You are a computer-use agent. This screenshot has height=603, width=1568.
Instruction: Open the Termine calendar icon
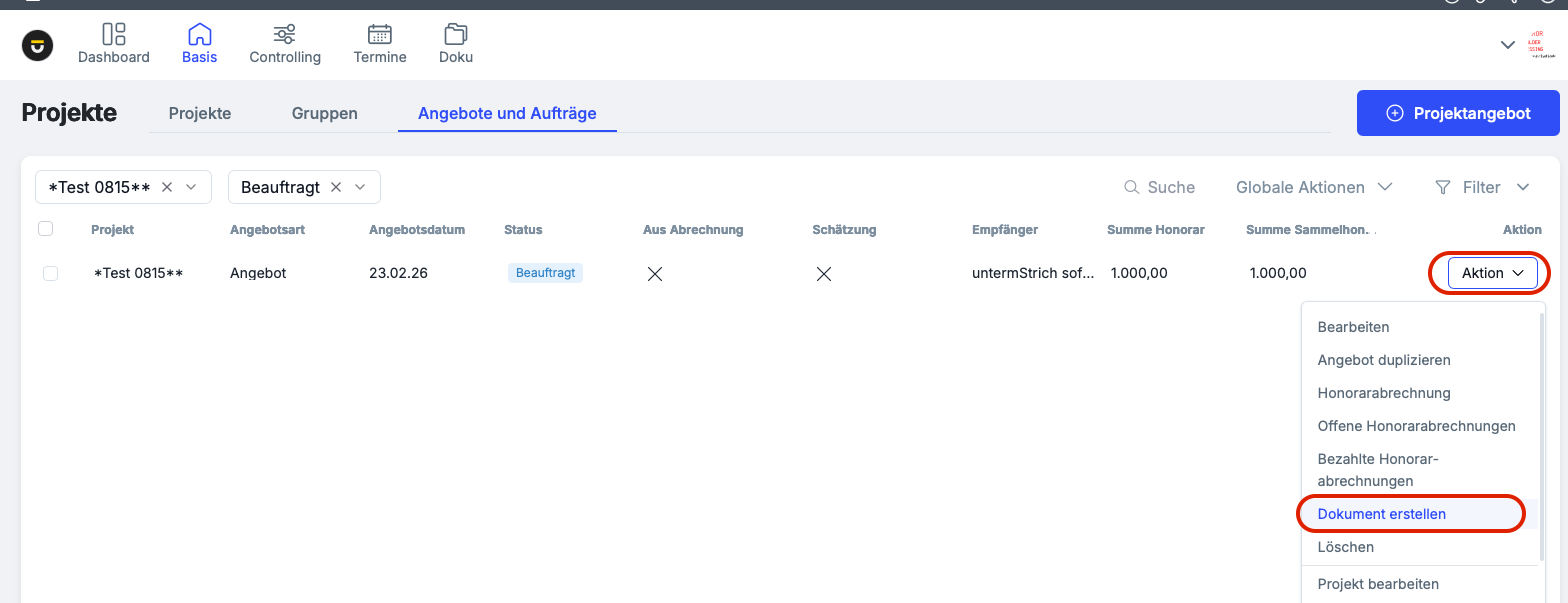(x=380, y=35)
